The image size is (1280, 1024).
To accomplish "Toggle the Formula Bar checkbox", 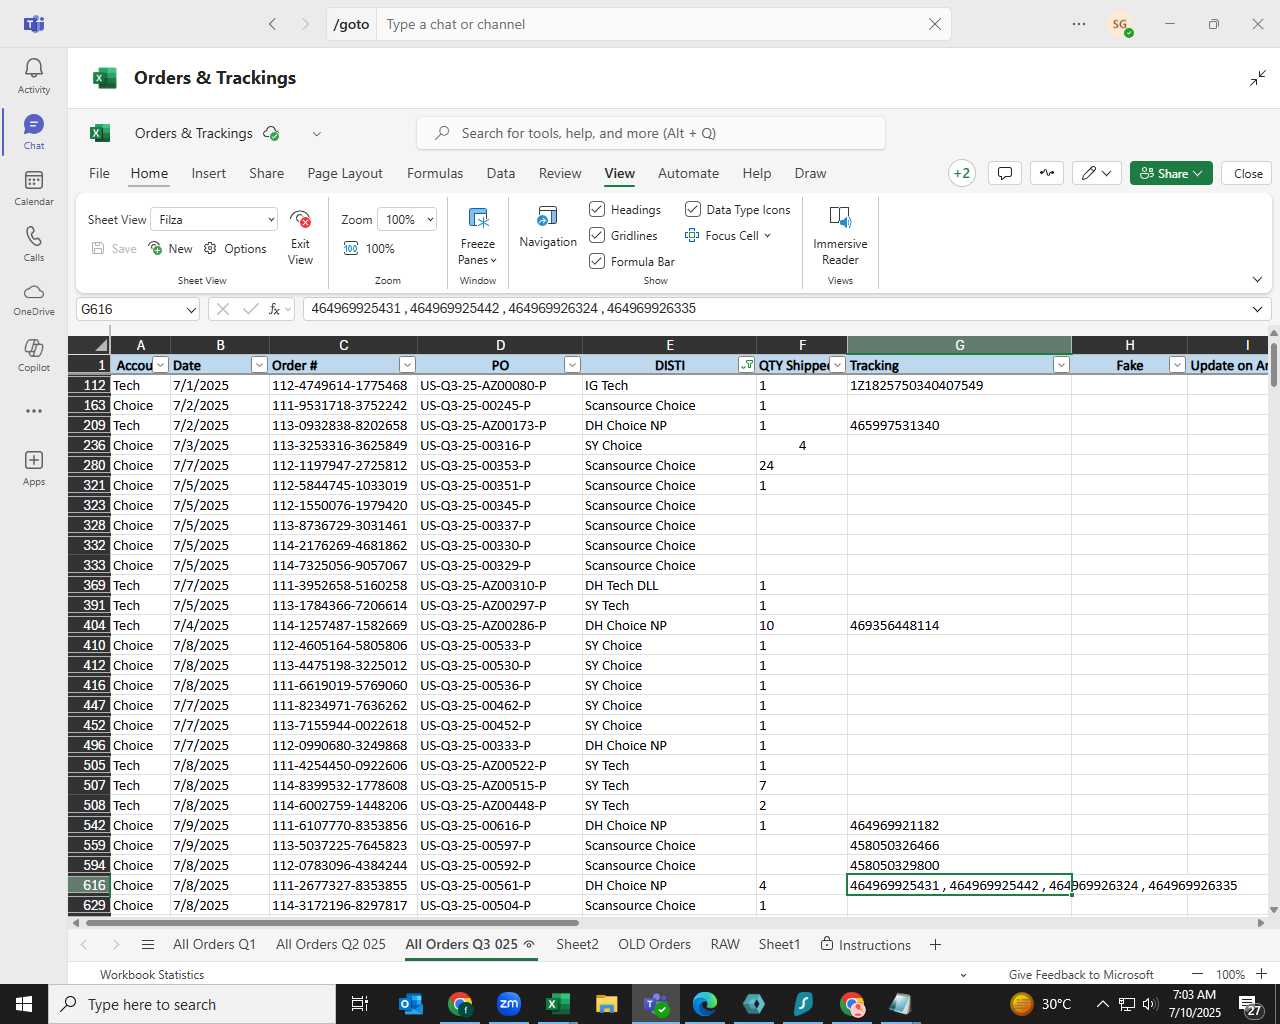I will pos(597,261).
